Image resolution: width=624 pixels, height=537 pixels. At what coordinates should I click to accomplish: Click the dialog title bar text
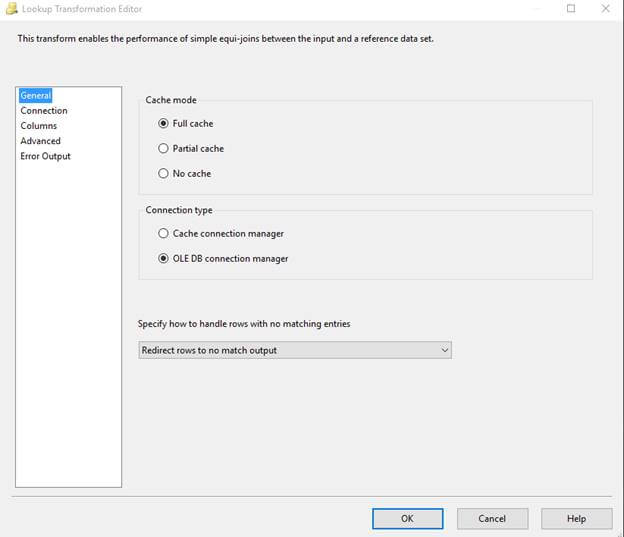[x=82, y=9]
